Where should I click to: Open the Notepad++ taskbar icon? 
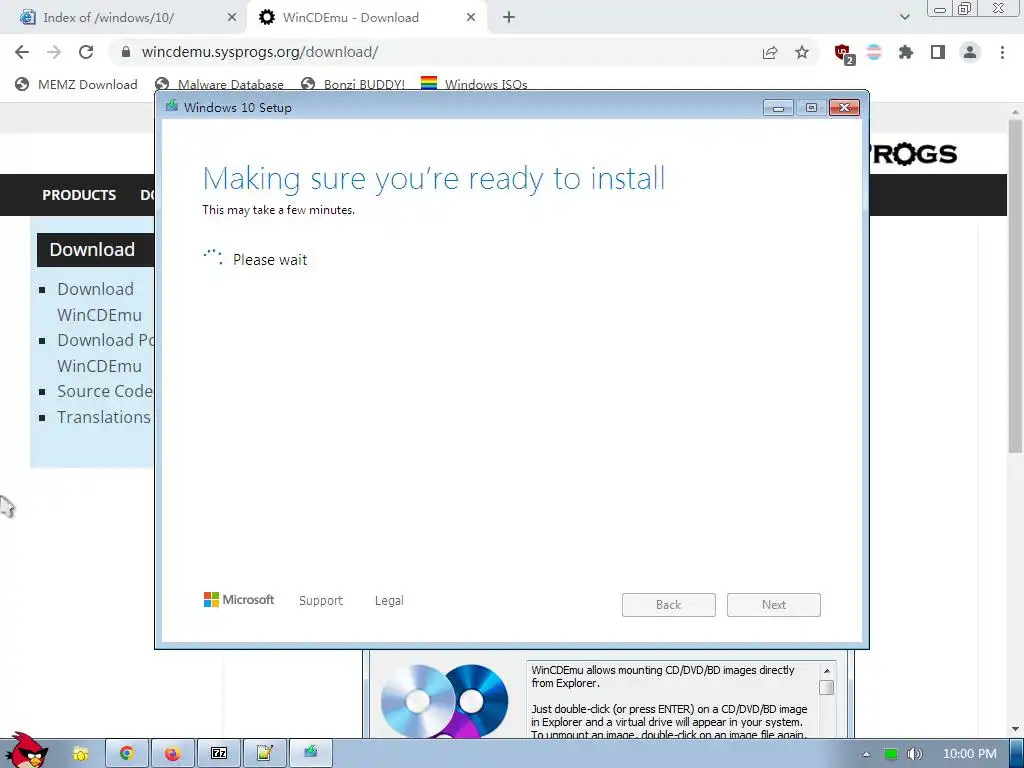tap(264, 754)
